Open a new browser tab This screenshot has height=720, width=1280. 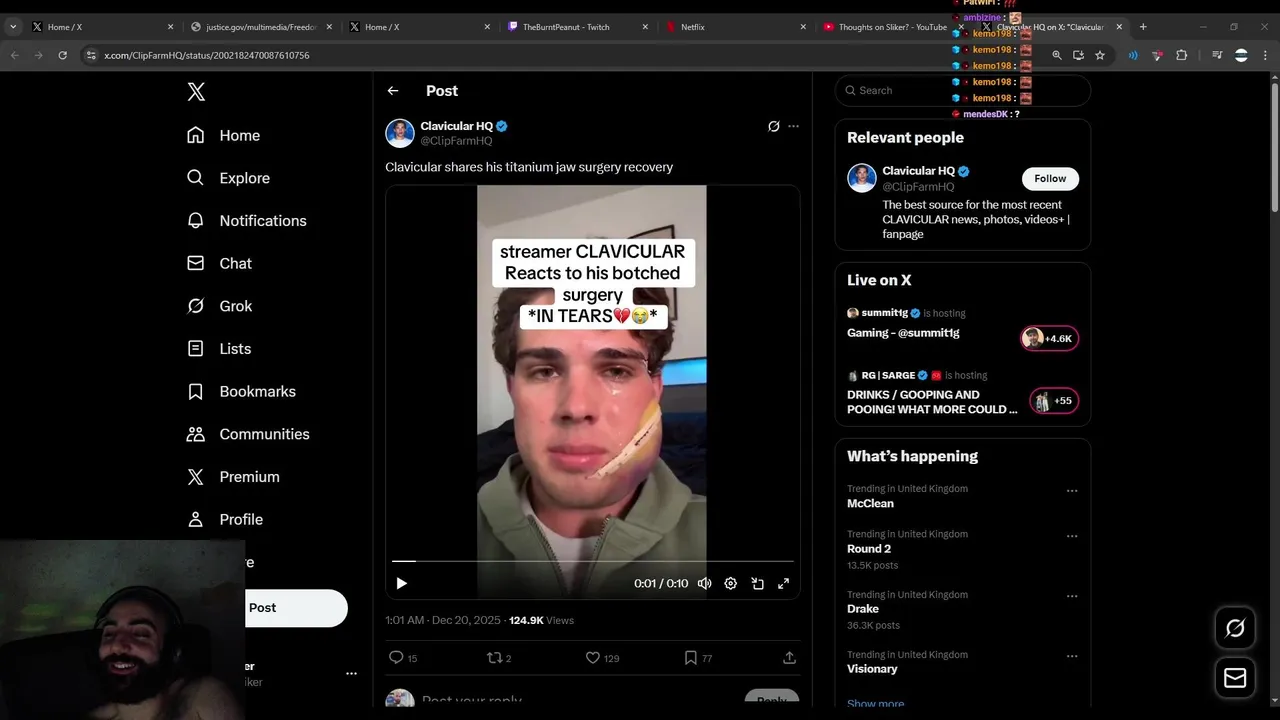point(1143,27)
